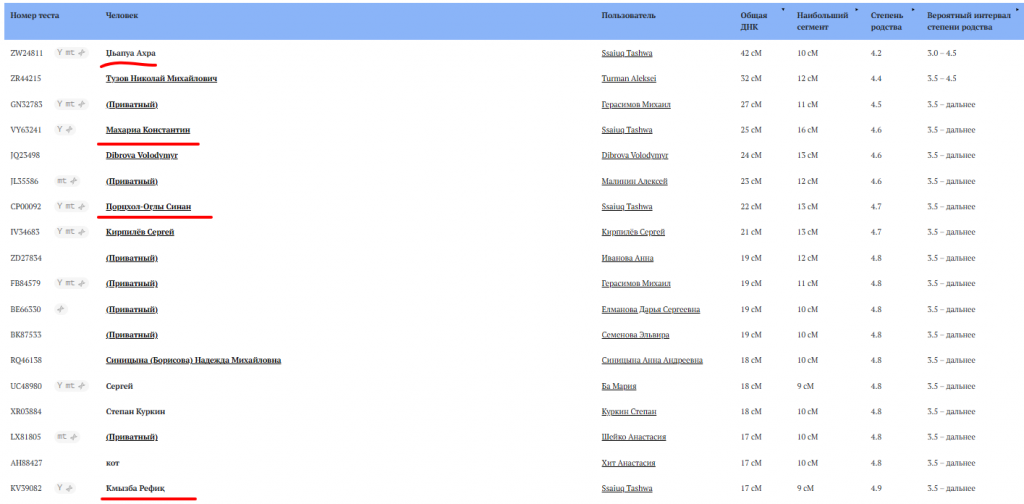This screenshot has height=504, width=1024.
Task: Click the Y mt badge beside CP00092
Action: (x=70, y=206)
